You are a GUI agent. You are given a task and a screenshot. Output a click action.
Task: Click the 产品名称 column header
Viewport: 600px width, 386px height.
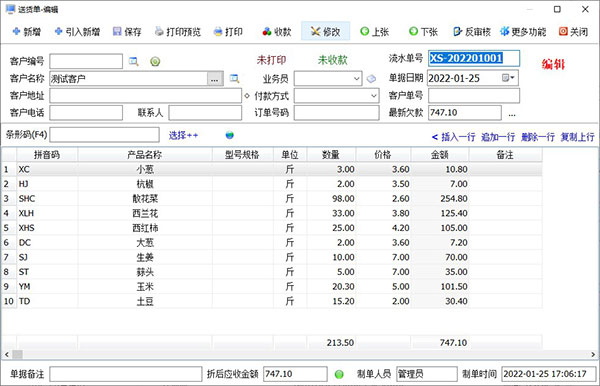(x=145, y=155)
